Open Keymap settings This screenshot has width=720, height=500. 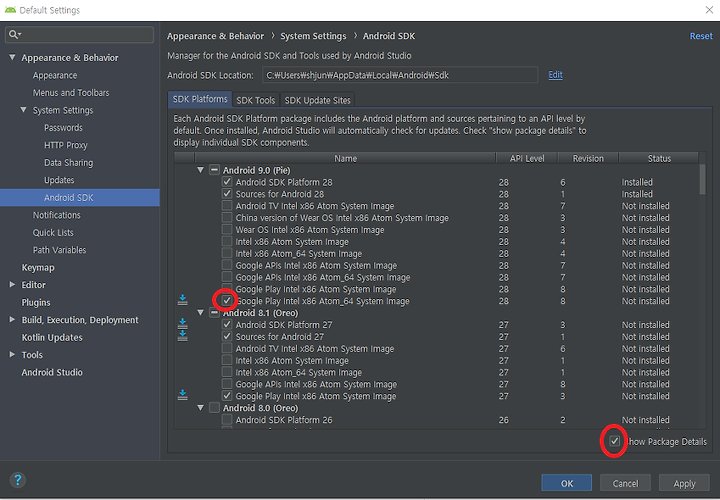[38, 267]
